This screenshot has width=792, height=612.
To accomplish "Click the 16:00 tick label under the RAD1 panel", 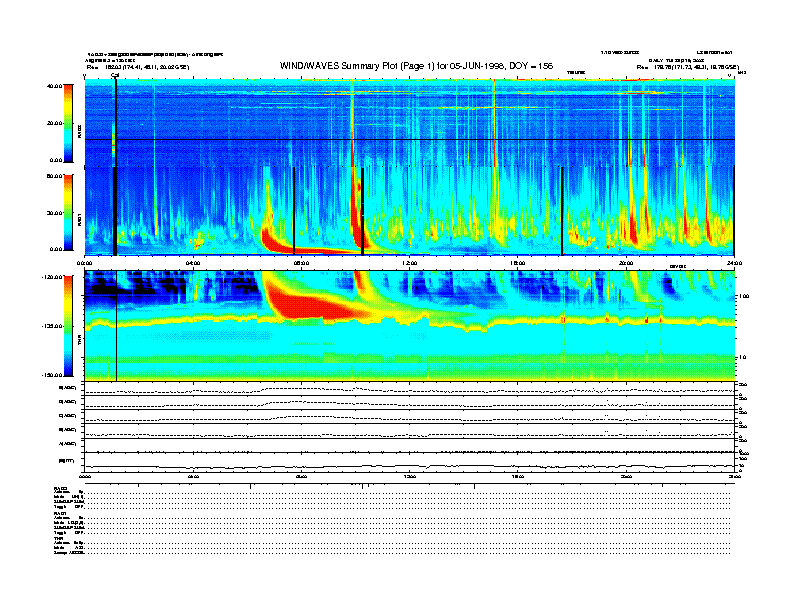I will [518, 263].
